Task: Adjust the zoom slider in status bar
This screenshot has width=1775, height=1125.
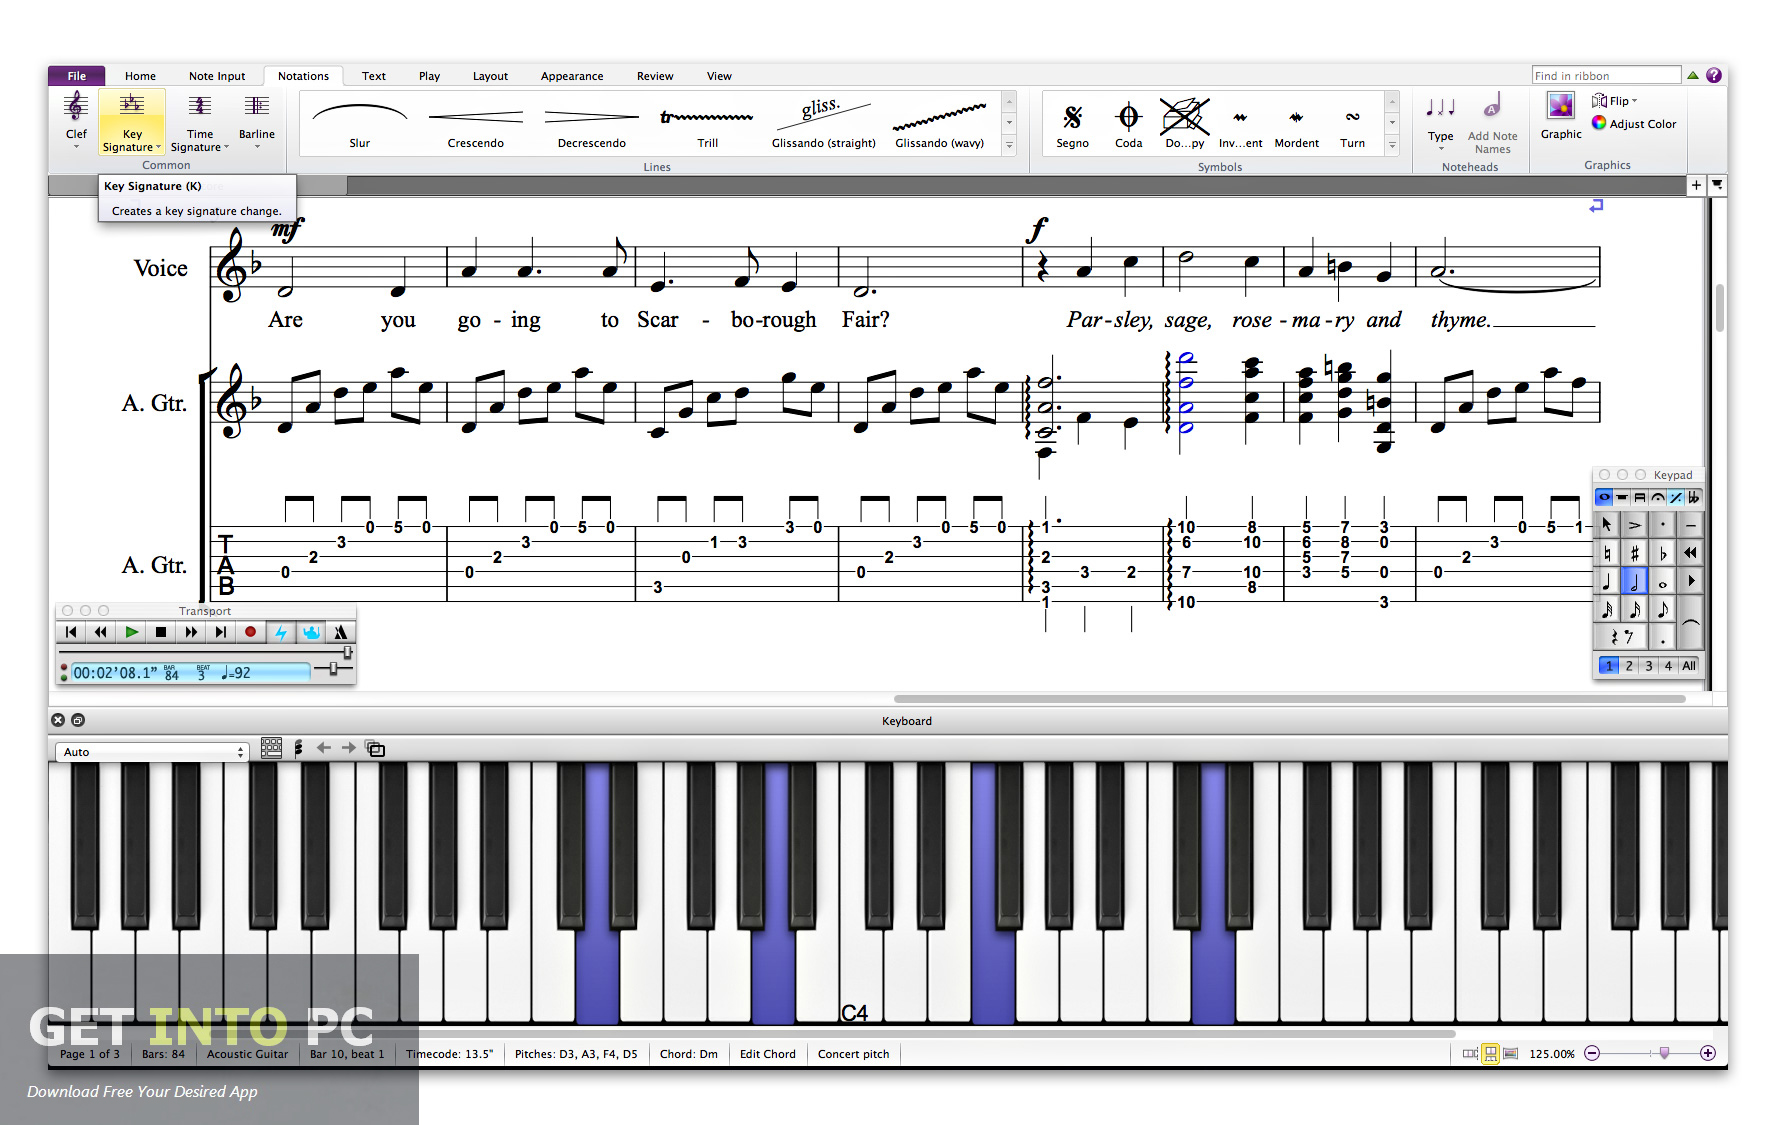Action: [x=1664, y=1053]
